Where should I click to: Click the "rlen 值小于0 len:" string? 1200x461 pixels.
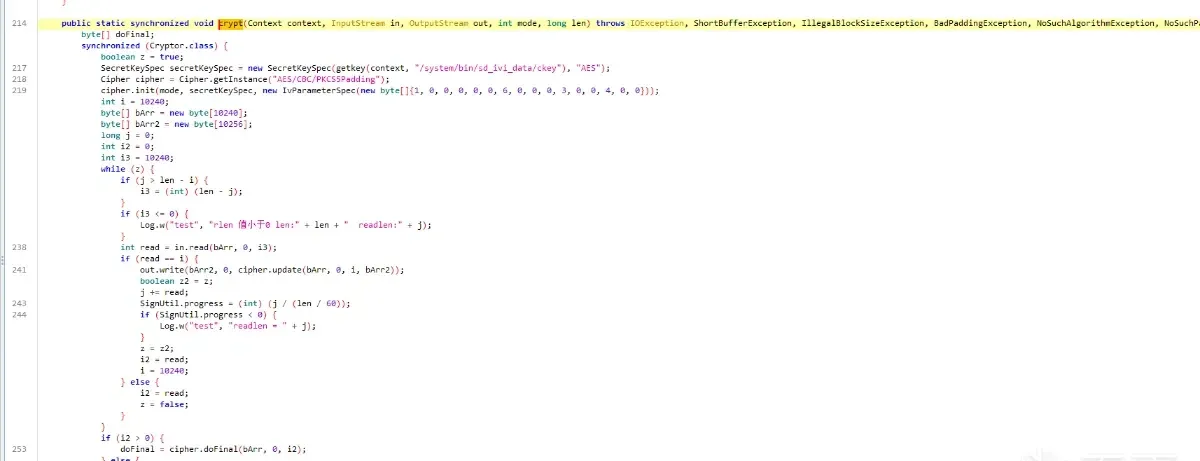(x=257, y=225)
